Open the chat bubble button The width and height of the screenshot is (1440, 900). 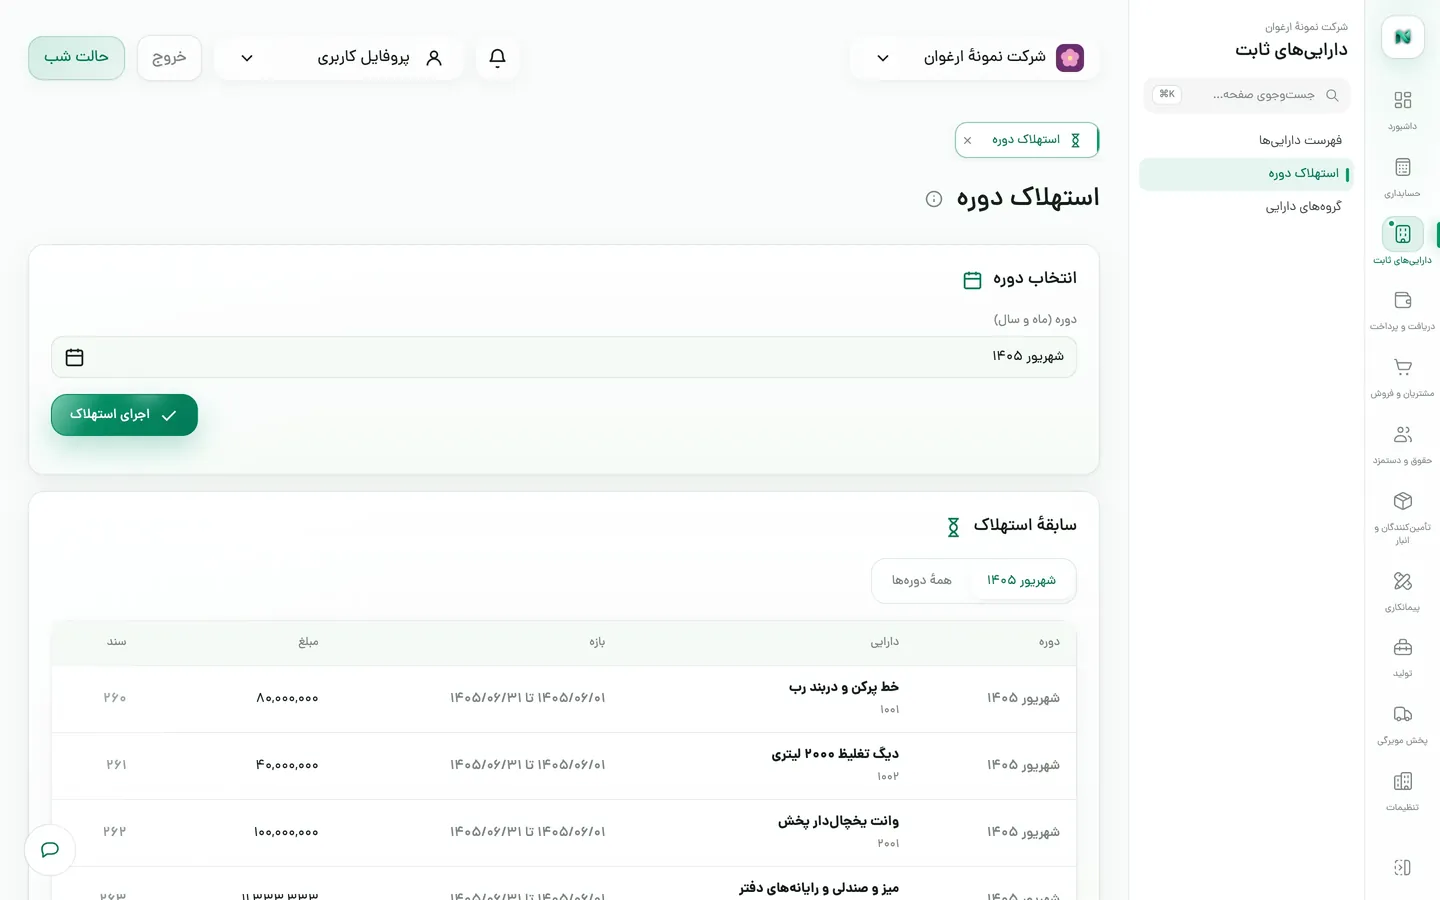coord(50,850)
